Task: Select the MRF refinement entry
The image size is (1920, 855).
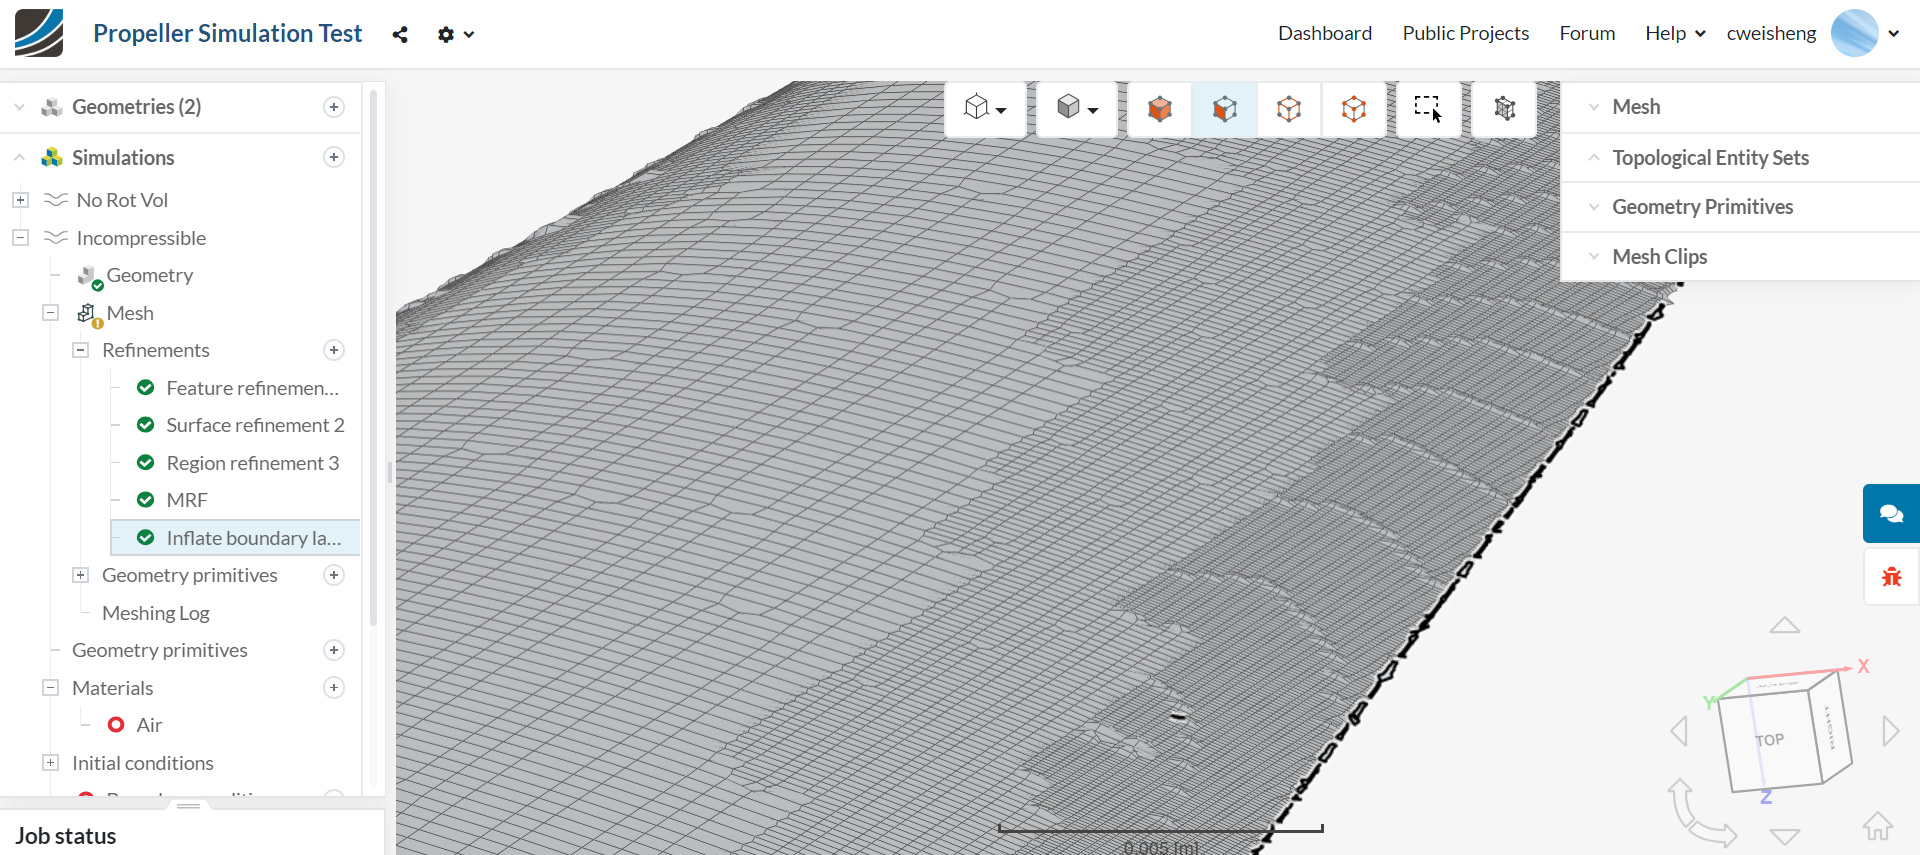Action: [x=187, y=500]
